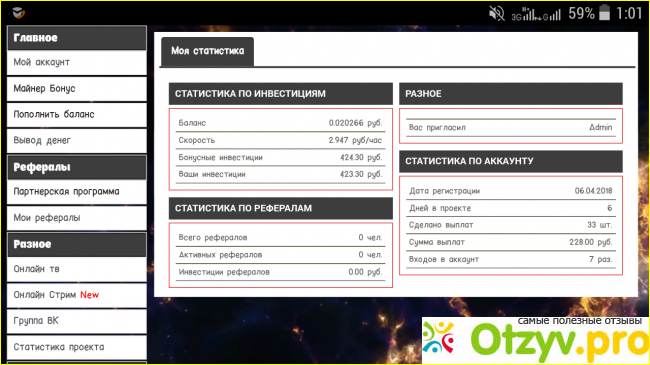The width and height of the screenshot is (650, 365).
Task: Select the Моя статистика tab
Action: [x=207, y=51]
